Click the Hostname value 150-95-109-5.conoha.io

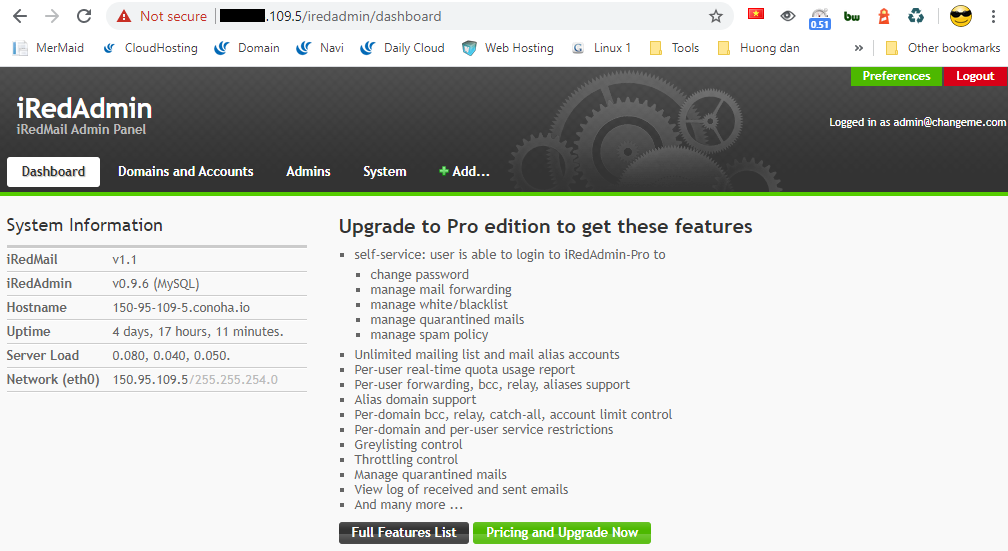point(181,307)
